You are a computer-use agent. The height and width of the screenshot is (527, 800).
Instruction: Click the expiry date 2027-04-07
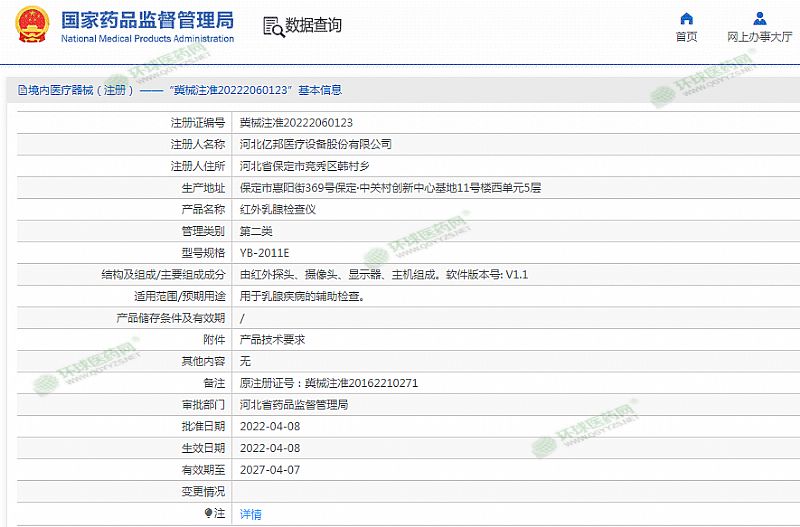(x=270, y=469)
